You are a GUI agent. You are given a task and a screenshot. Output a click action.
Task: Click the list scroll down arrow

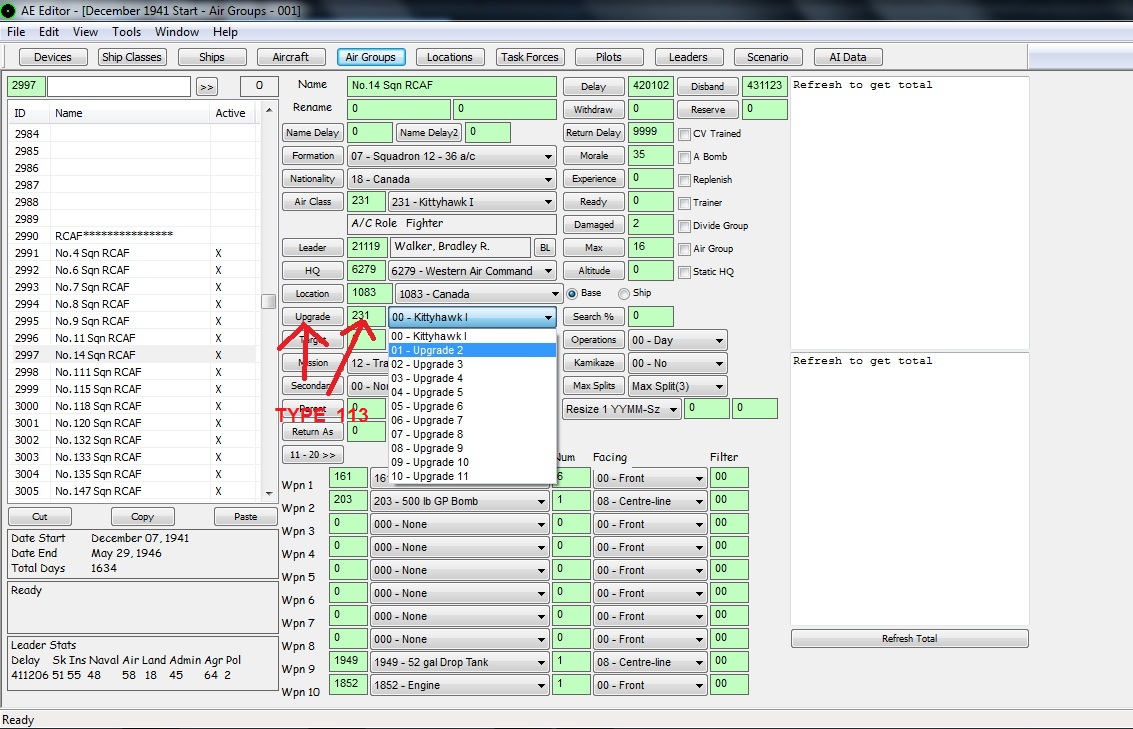coord(269,493)
